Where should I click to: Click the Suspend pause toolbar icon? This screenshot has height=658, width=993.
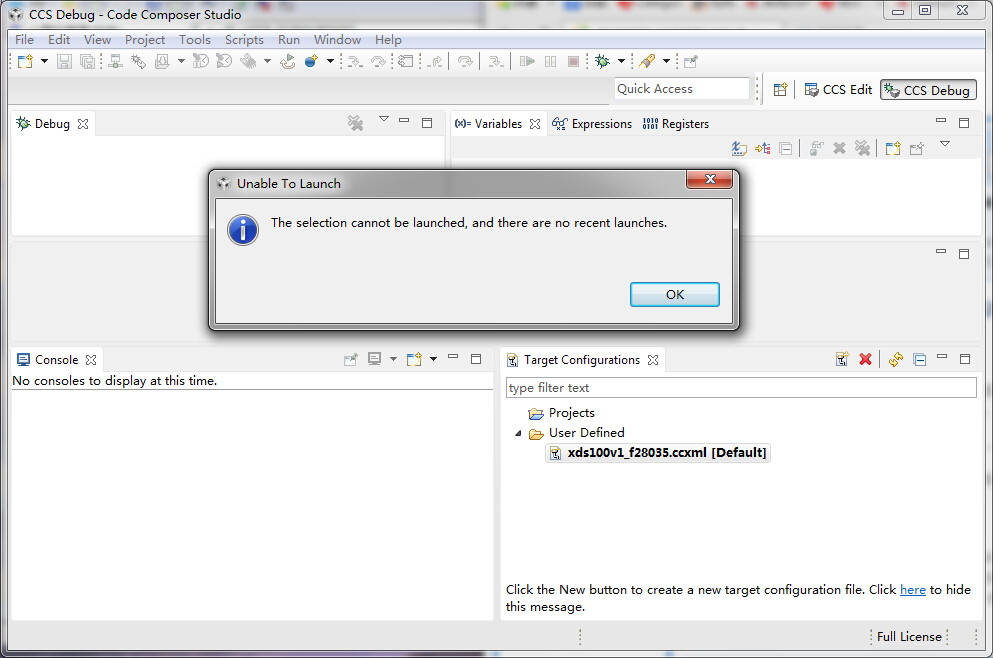550,61
